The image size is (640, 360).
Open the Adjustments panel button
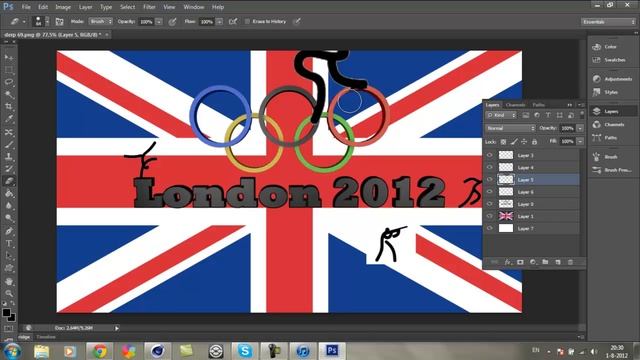tap(612, 79)
